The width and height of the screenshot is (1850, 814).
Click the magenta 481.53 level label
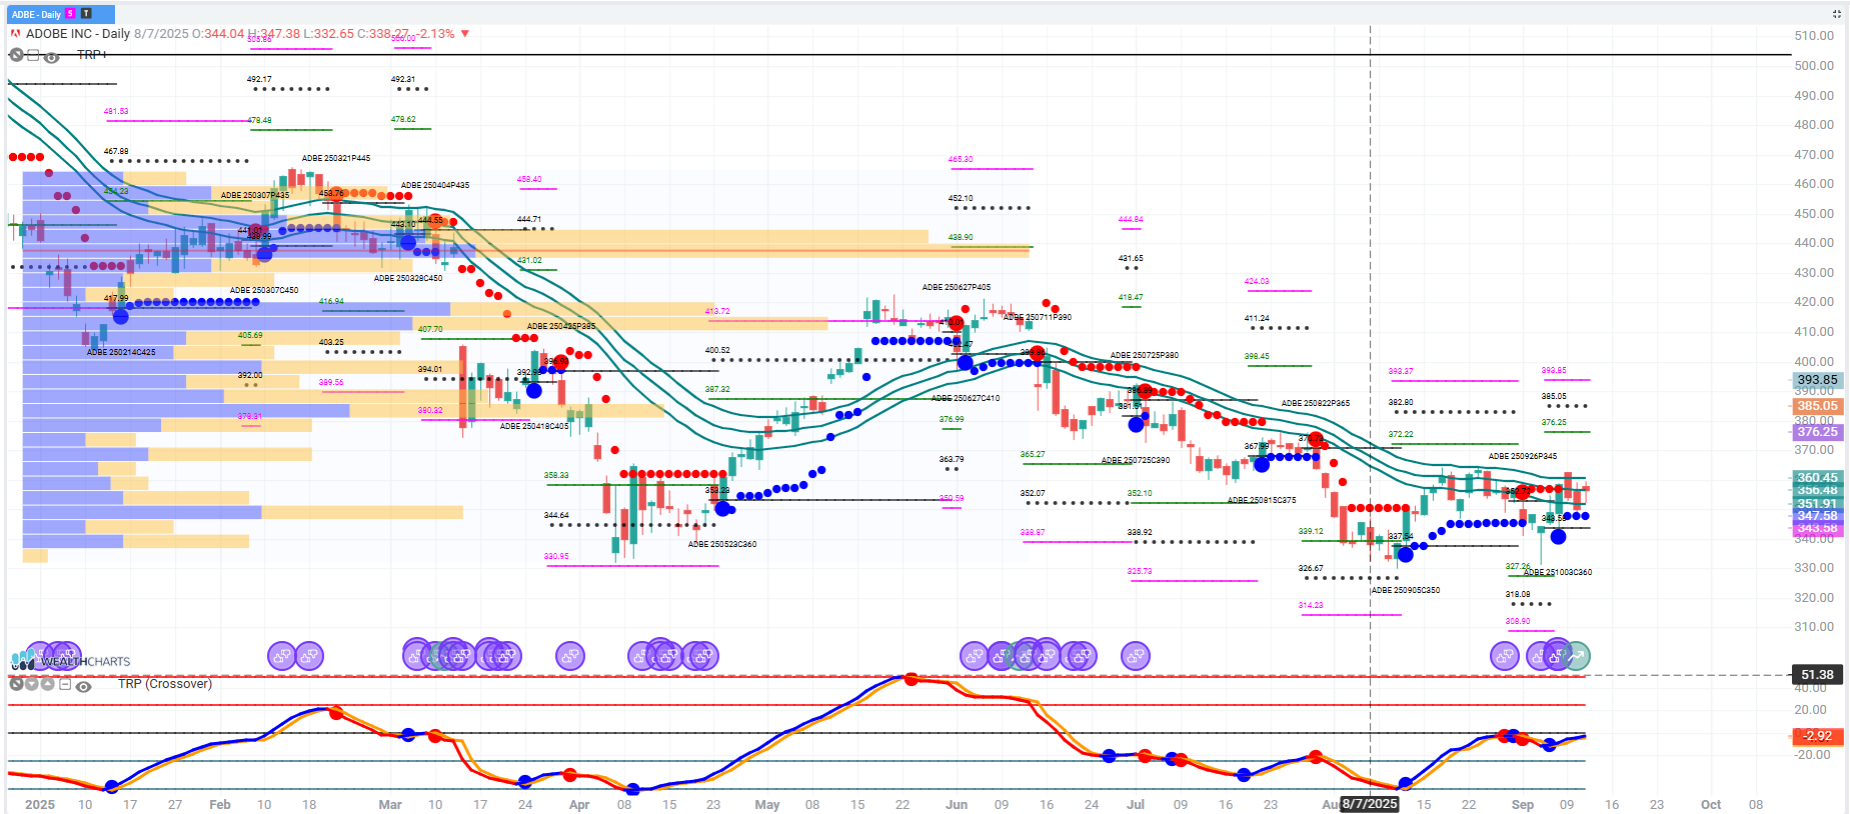pos(116,111)
